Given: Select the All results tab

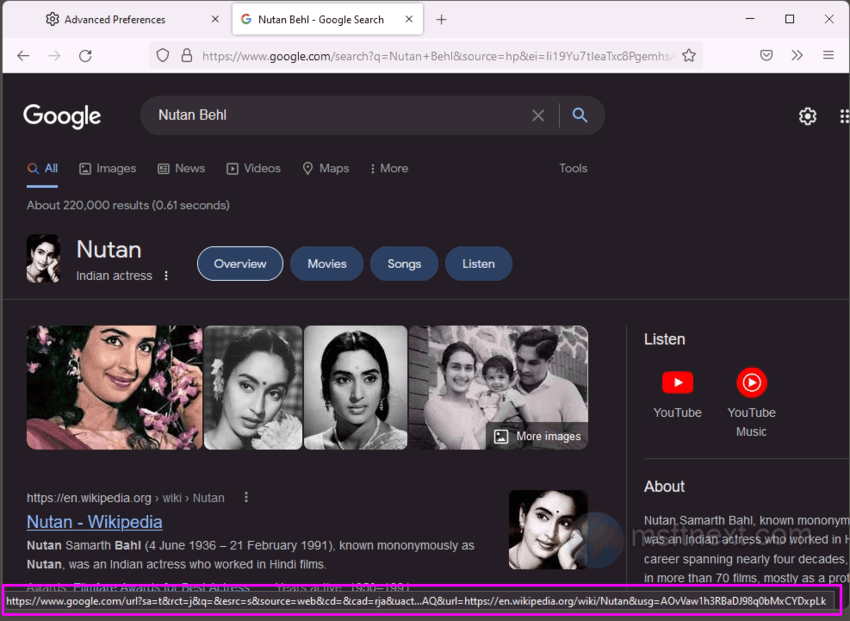Looking at the screenshot, I should 42,169.
